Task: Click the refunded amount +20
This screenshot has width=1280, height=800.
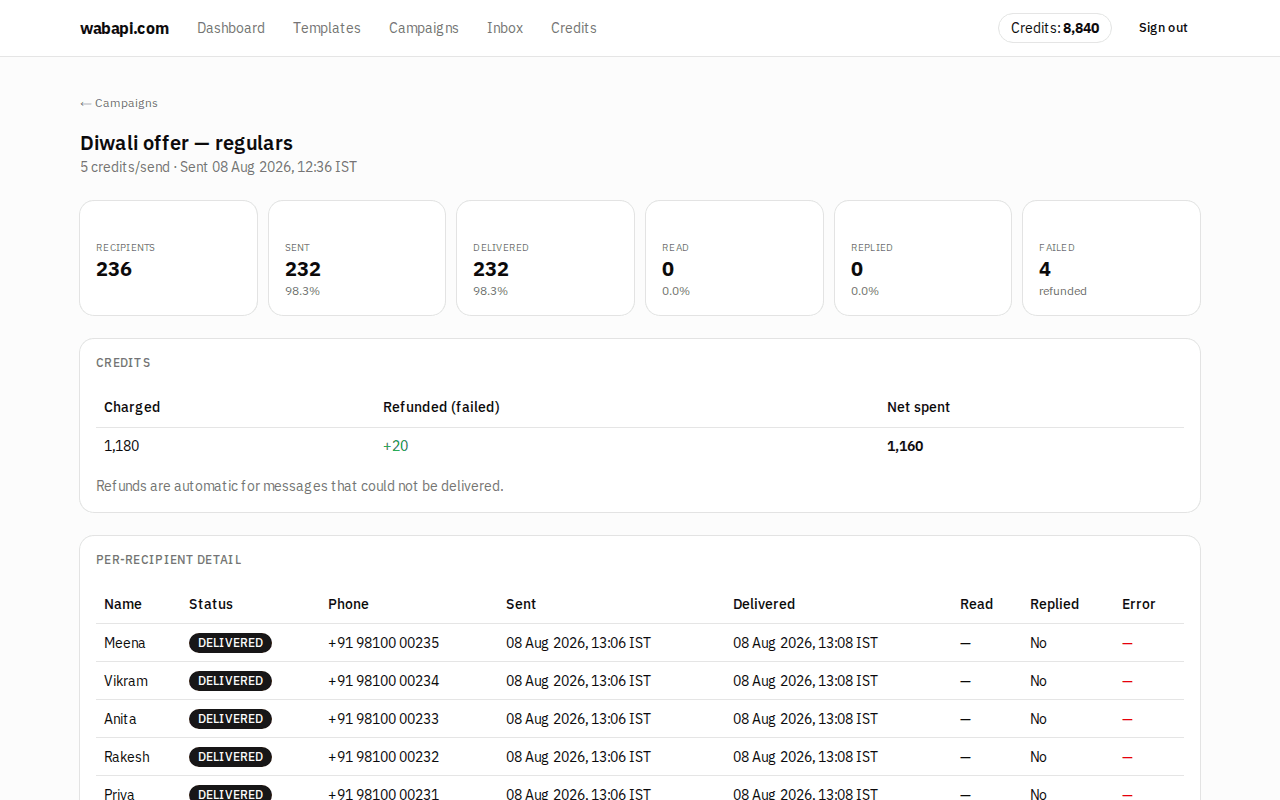Action: [x=396, y=446]
